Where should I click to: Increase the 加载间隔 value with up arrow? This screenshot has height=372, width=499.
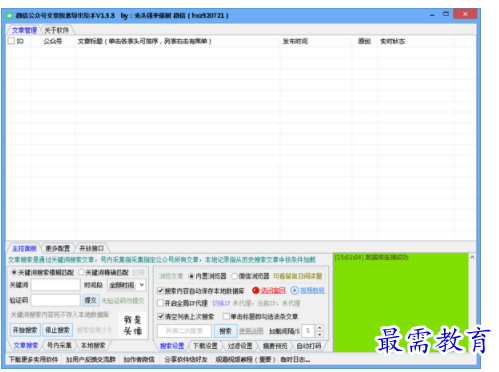[x=319, y=328]
